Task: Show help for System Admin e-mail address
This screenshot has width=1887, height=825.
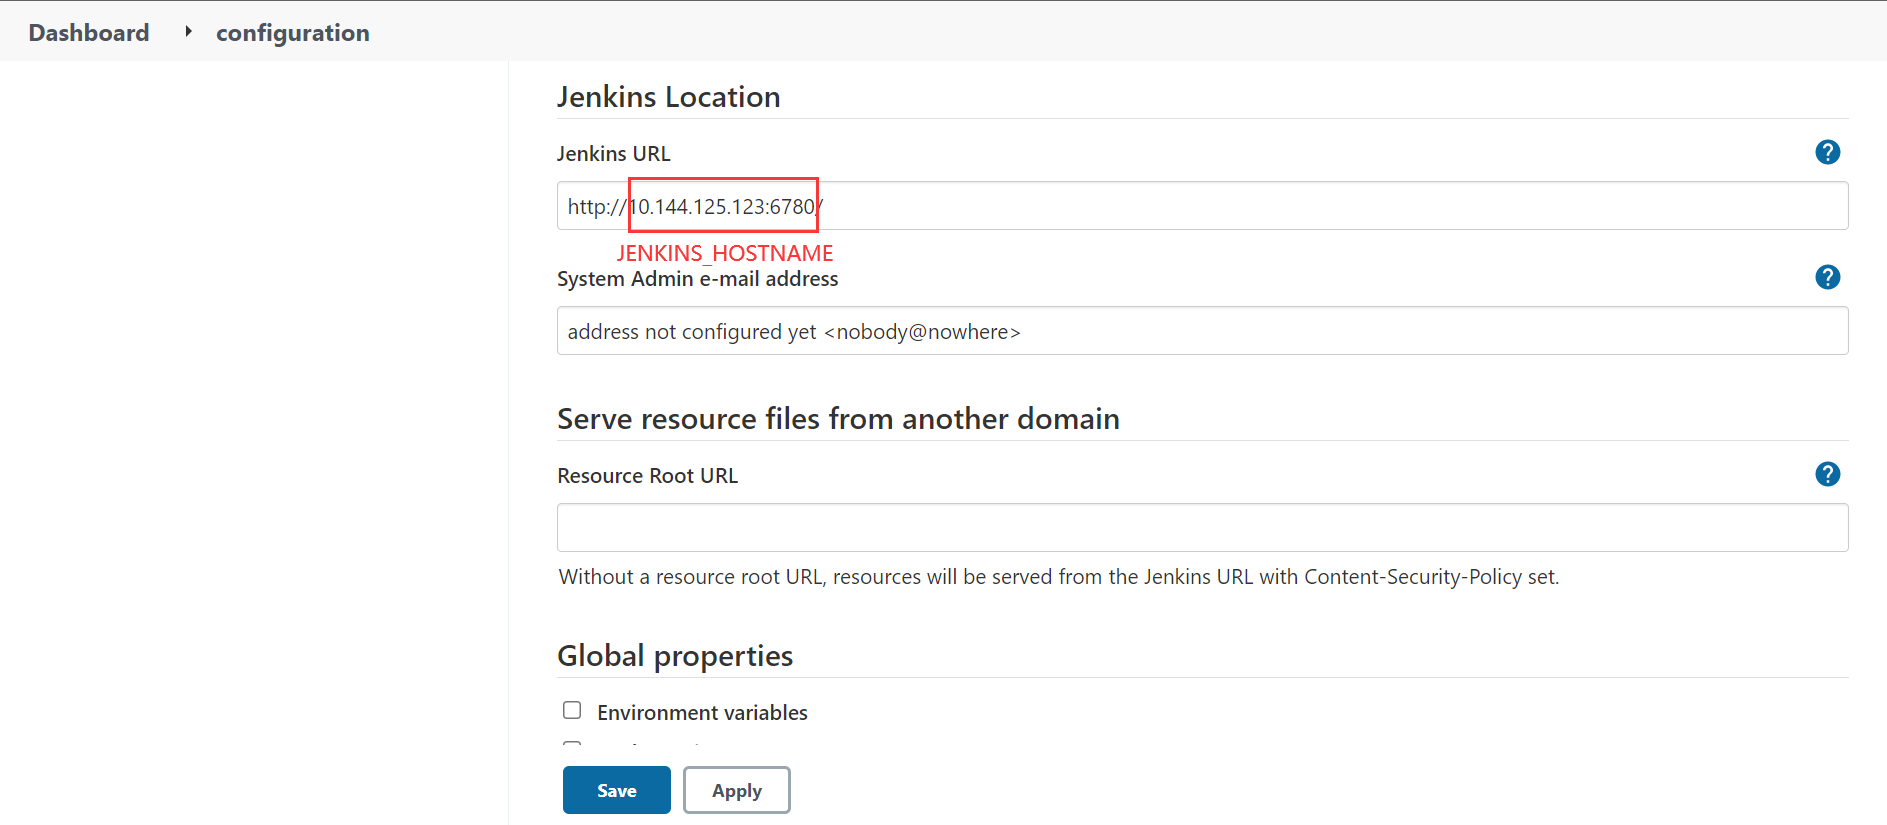Action: tap(1827, 277)
